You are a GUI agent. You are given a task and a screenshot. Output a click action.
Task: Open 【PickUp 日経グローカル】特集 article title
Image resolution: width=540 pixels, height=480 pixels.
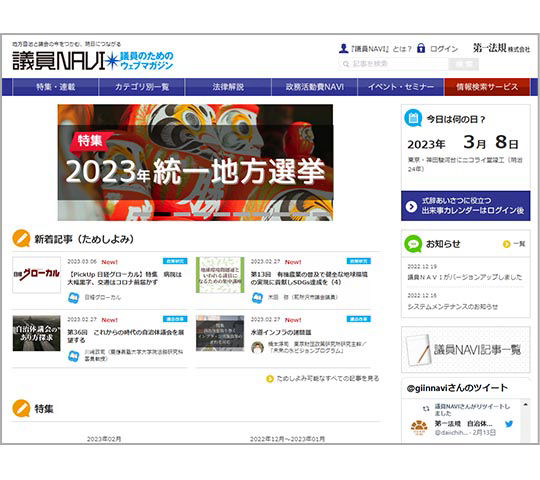[124, 278]
